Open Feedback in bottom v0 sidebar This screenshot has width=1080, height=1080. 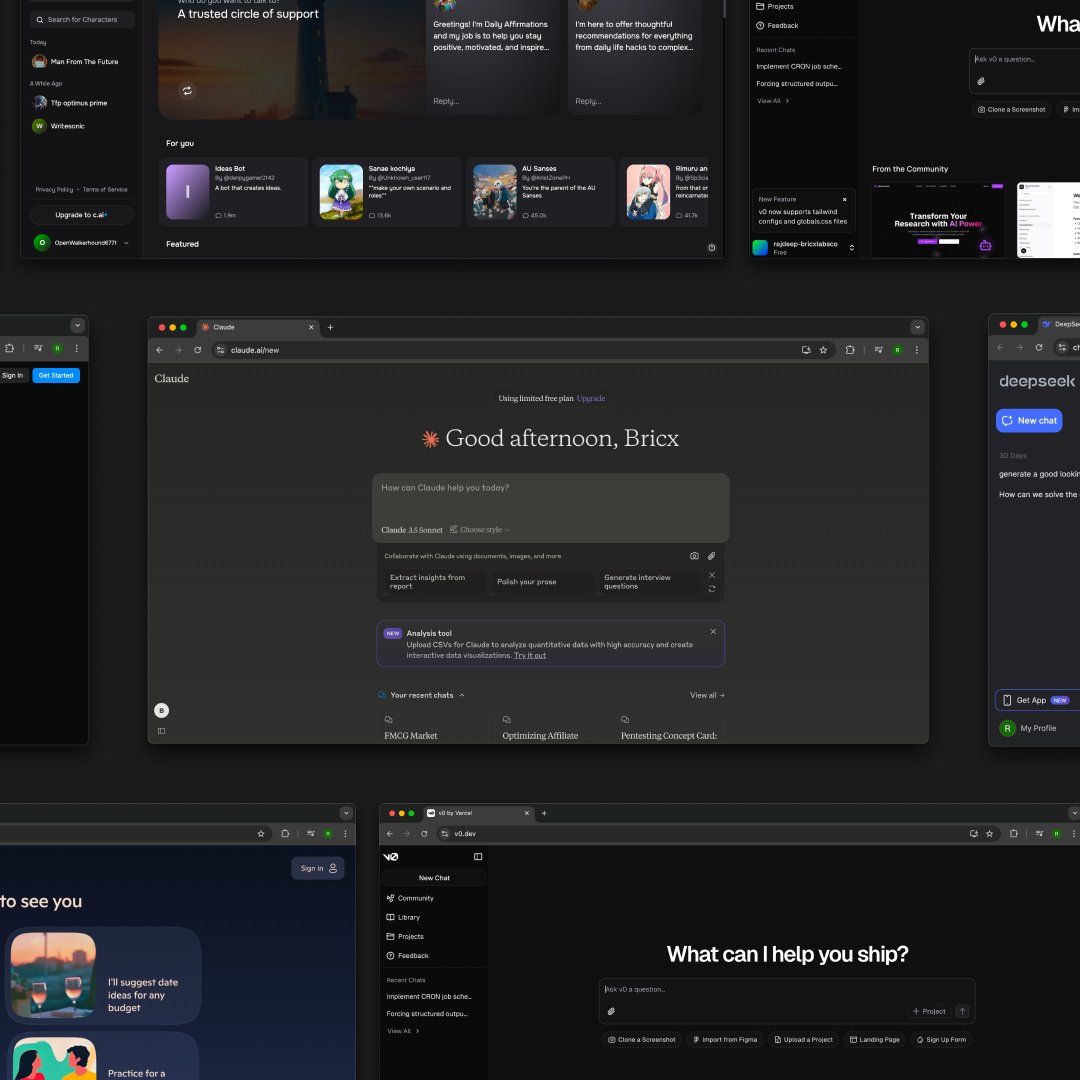(408, 956)
